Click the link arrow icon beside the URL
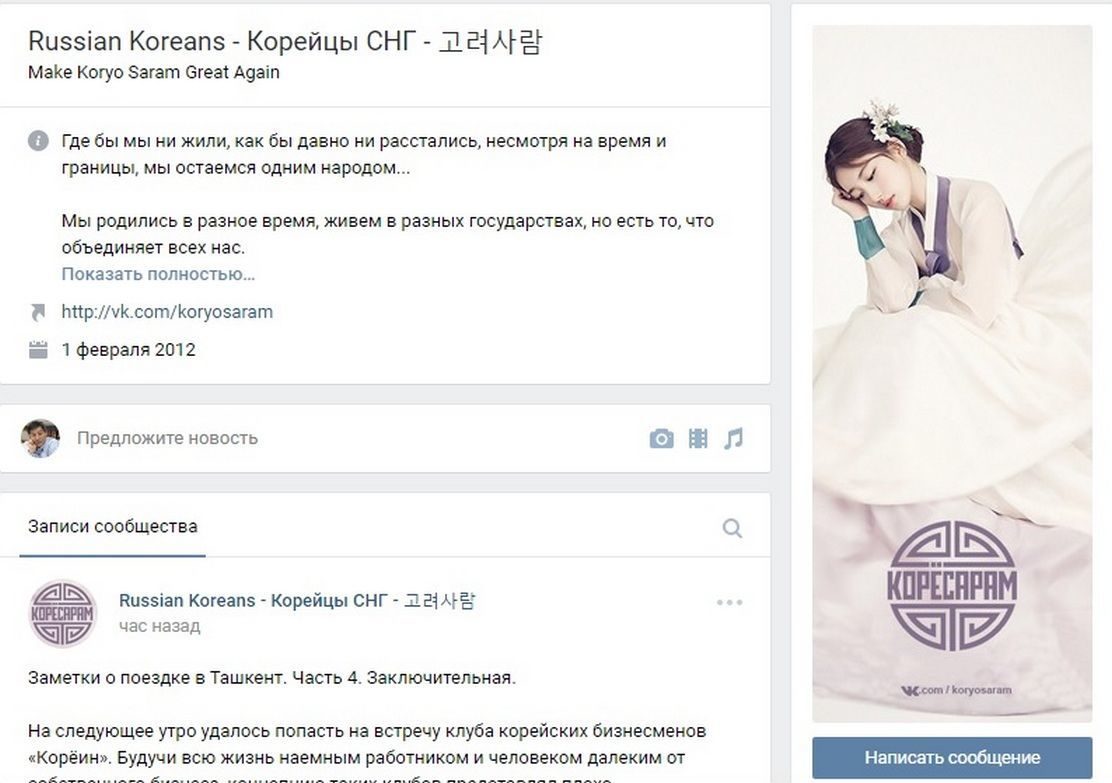This screenshot has width=1112, height=783. (38, 311)
